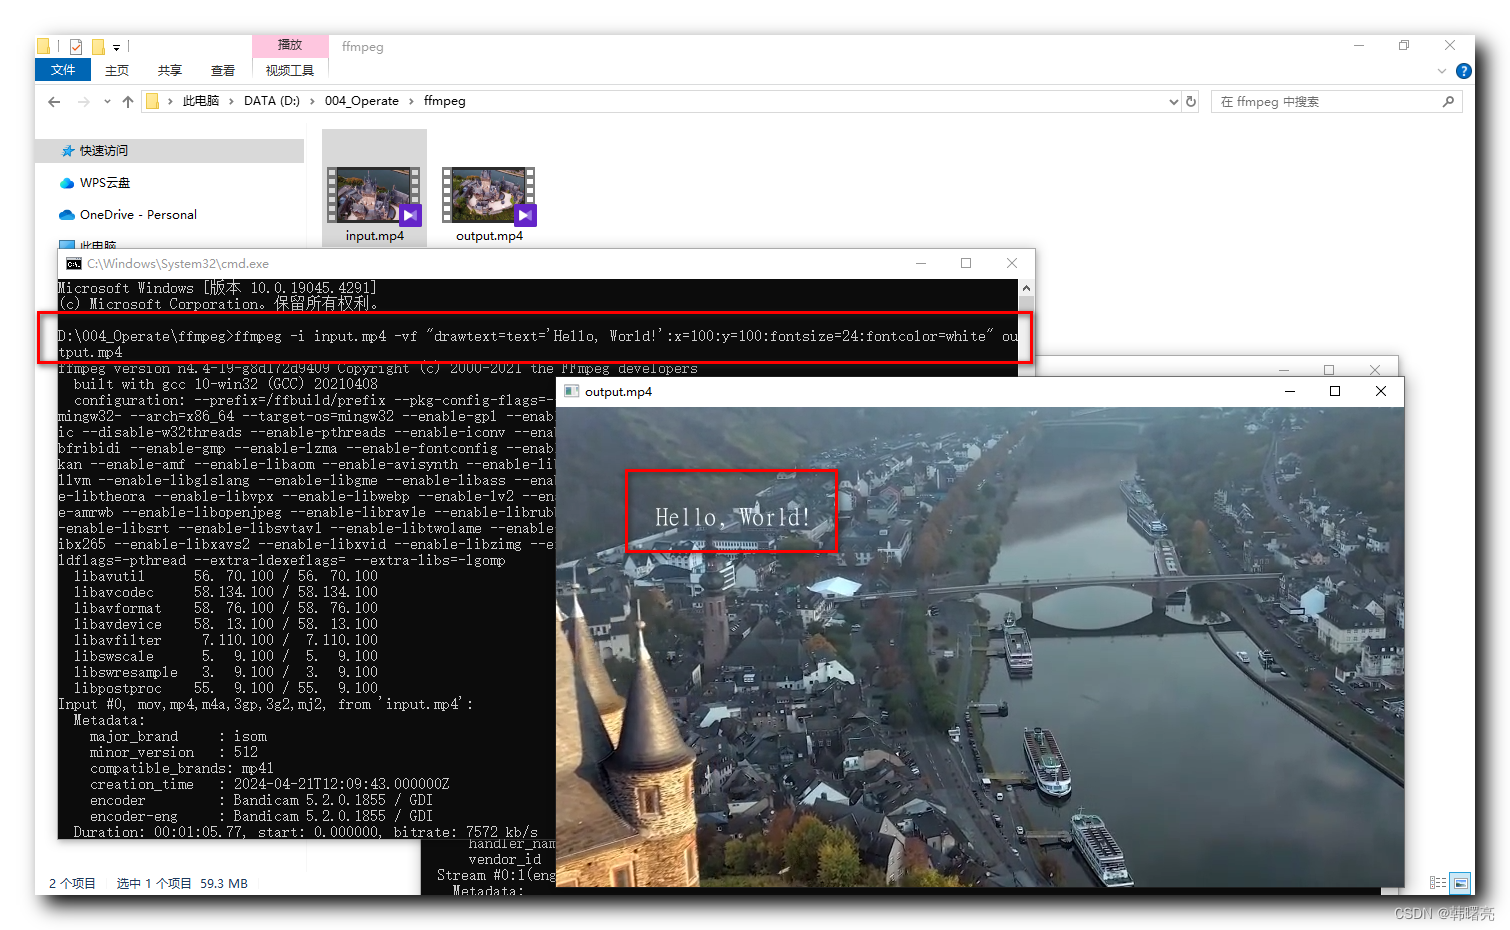
Task: Click the back navigation arrow
Action: tap(54, 101)
